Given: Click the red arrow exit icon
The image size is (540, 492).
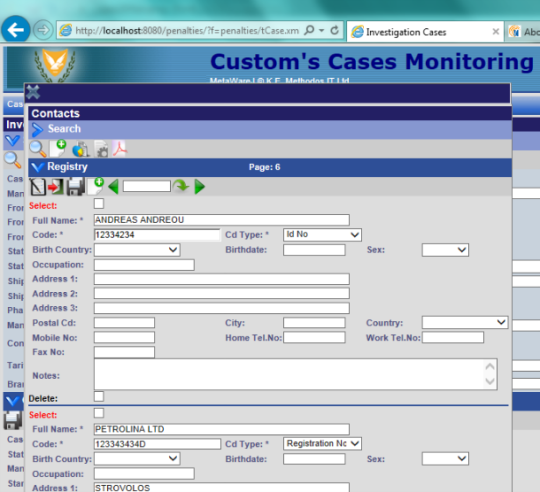Looking at the screenshot, I should click(56, 187).
